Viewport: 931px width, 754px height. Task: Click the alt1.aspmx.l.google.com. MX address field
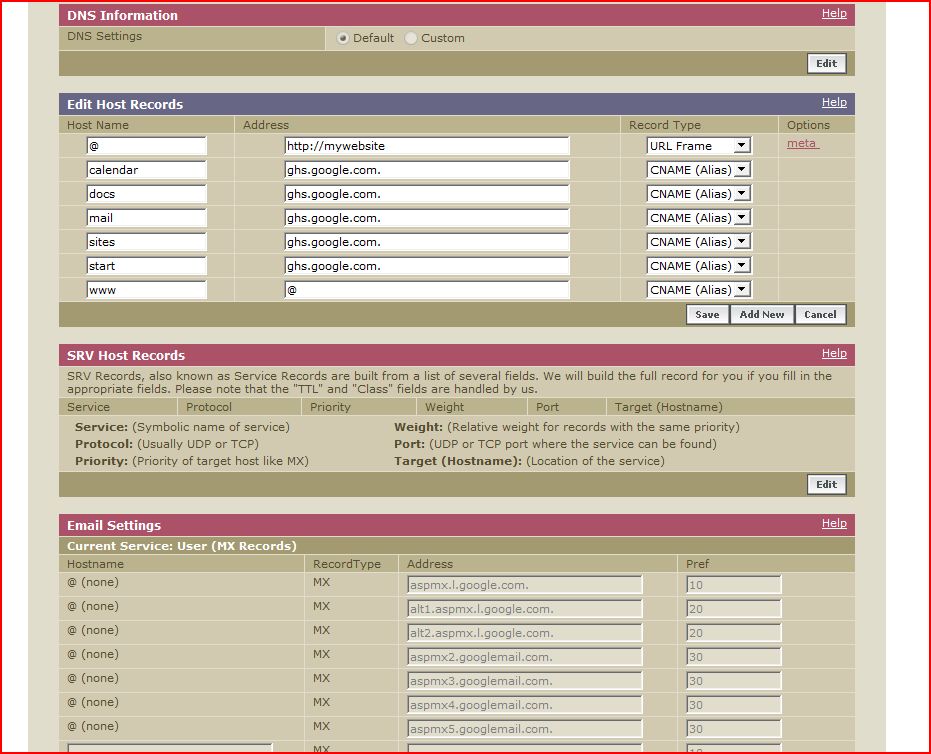[525, 609]
